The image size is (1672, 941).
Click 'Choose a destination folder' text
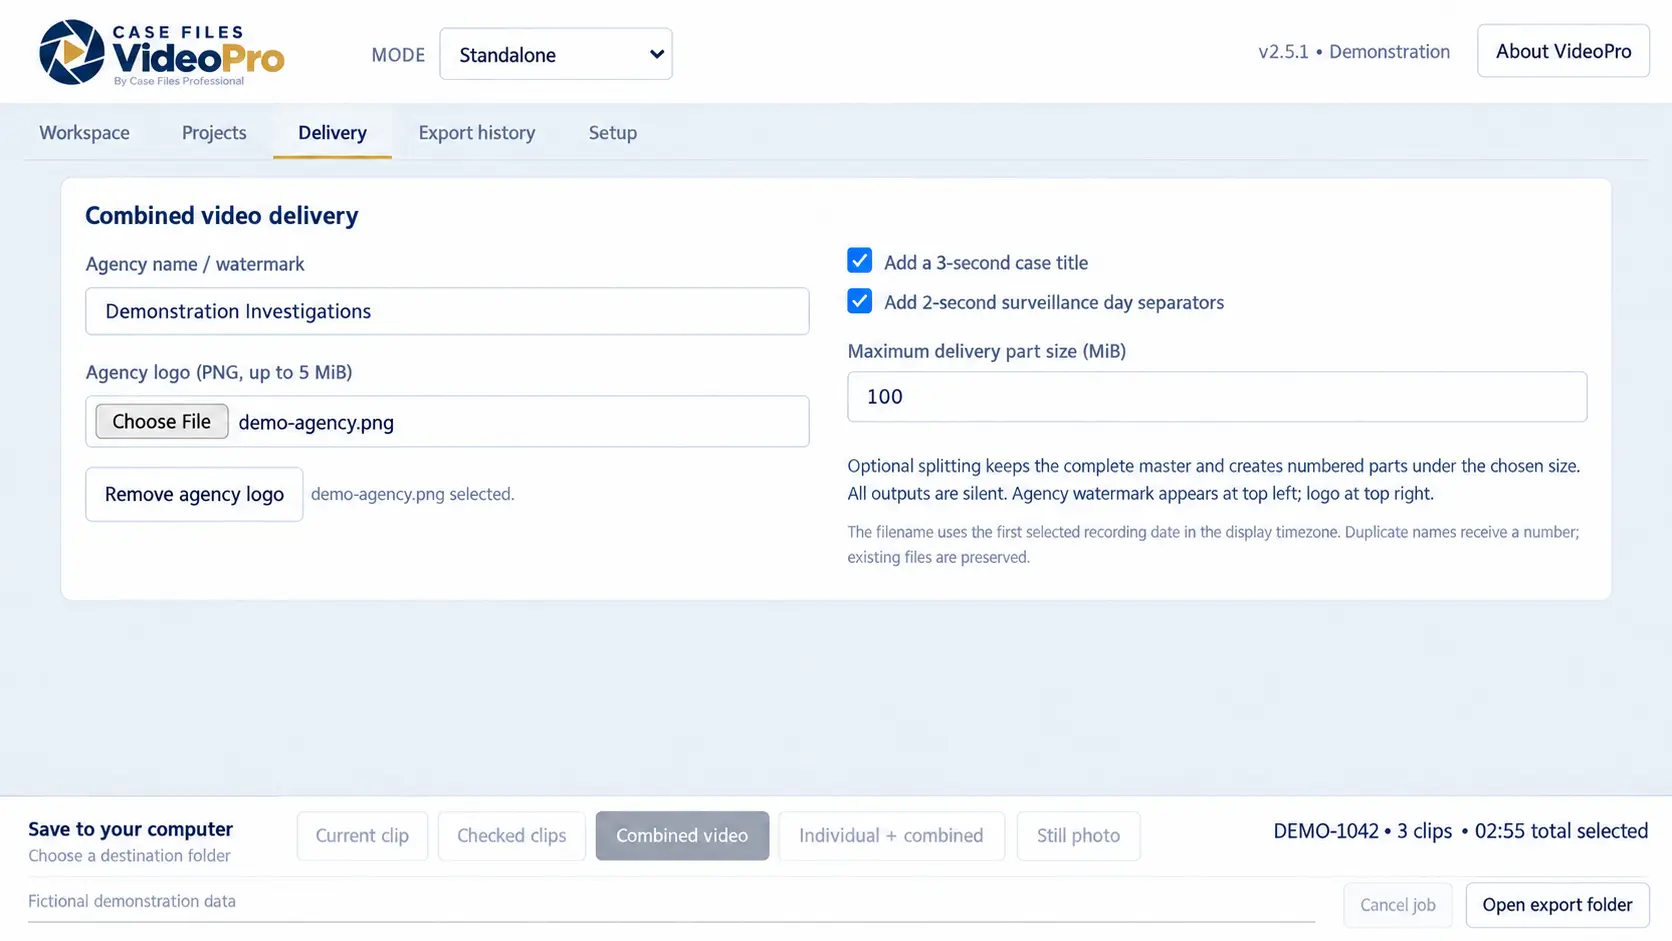[129, 856]
